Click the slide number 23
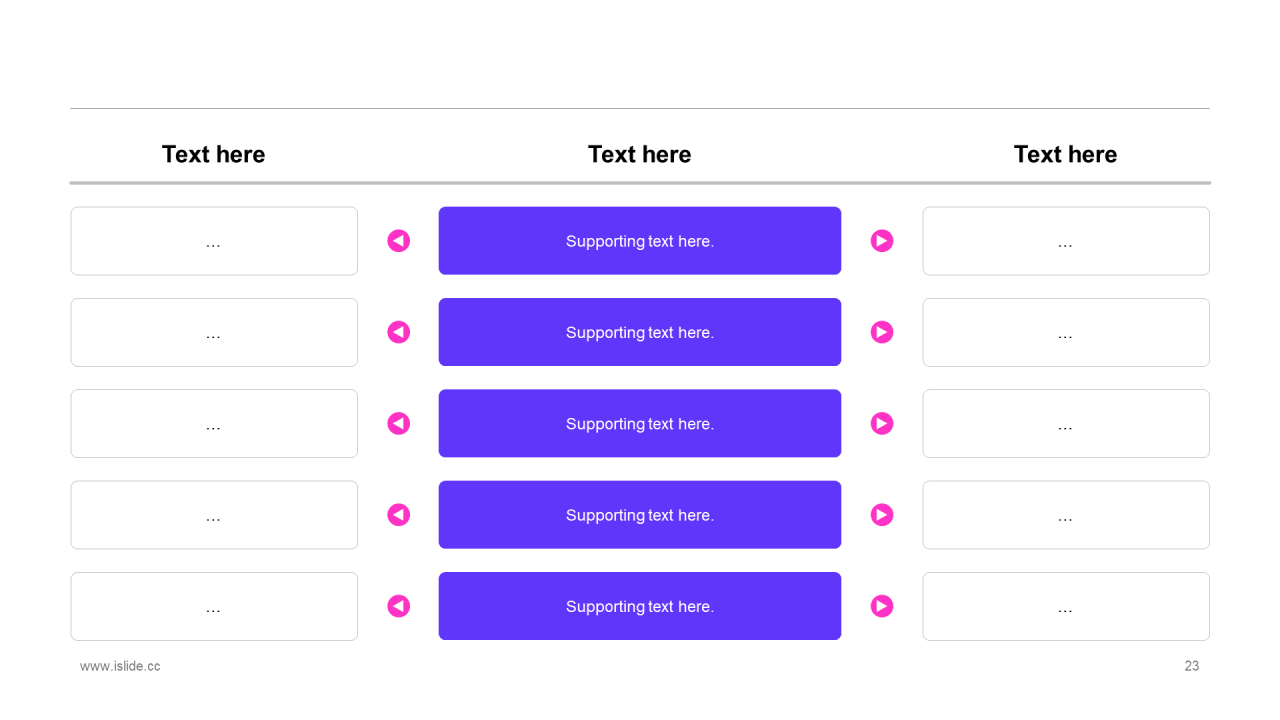Screen dimensions: 1280x720 click(x=1192, y=666)
